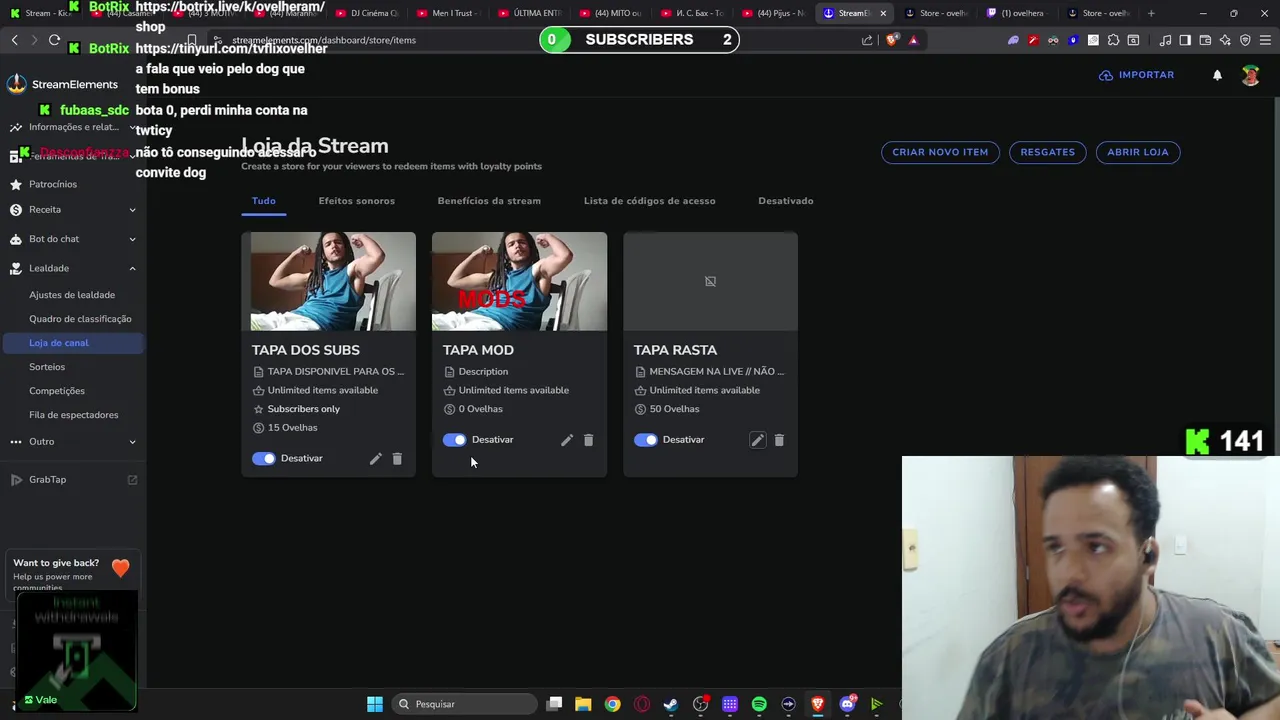Select Loja de canal in sidebar
The image size is (1280, 720).
pyautogui.click(x=72, y=343)
